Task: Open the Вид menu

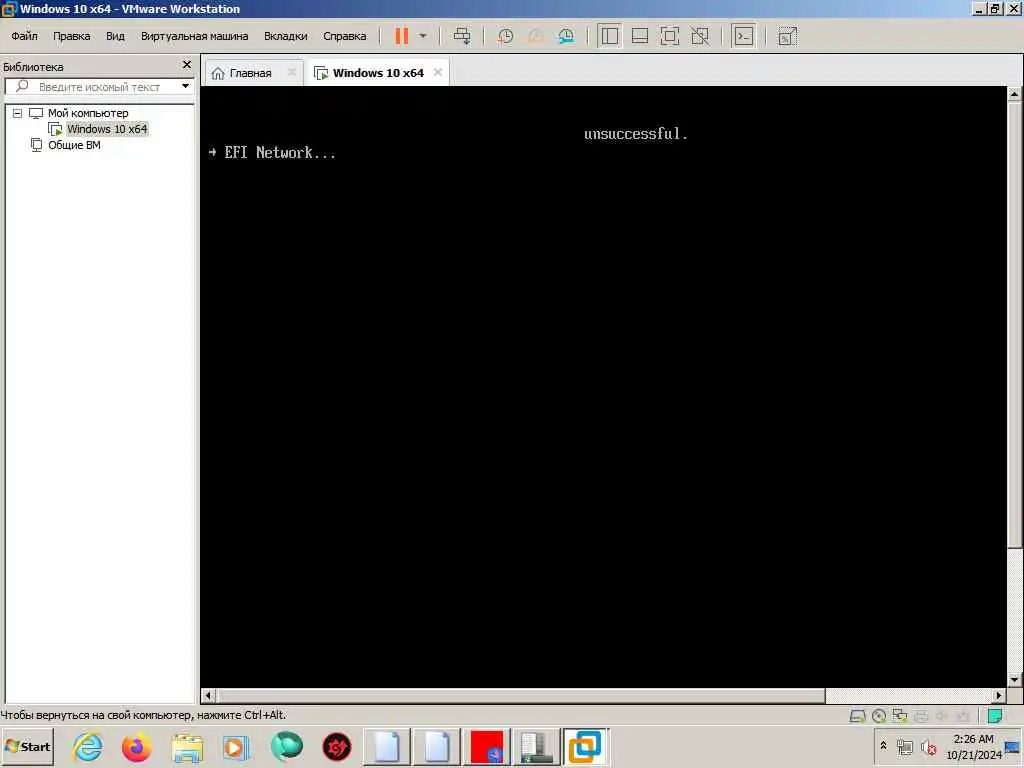Action: point(116,36)
